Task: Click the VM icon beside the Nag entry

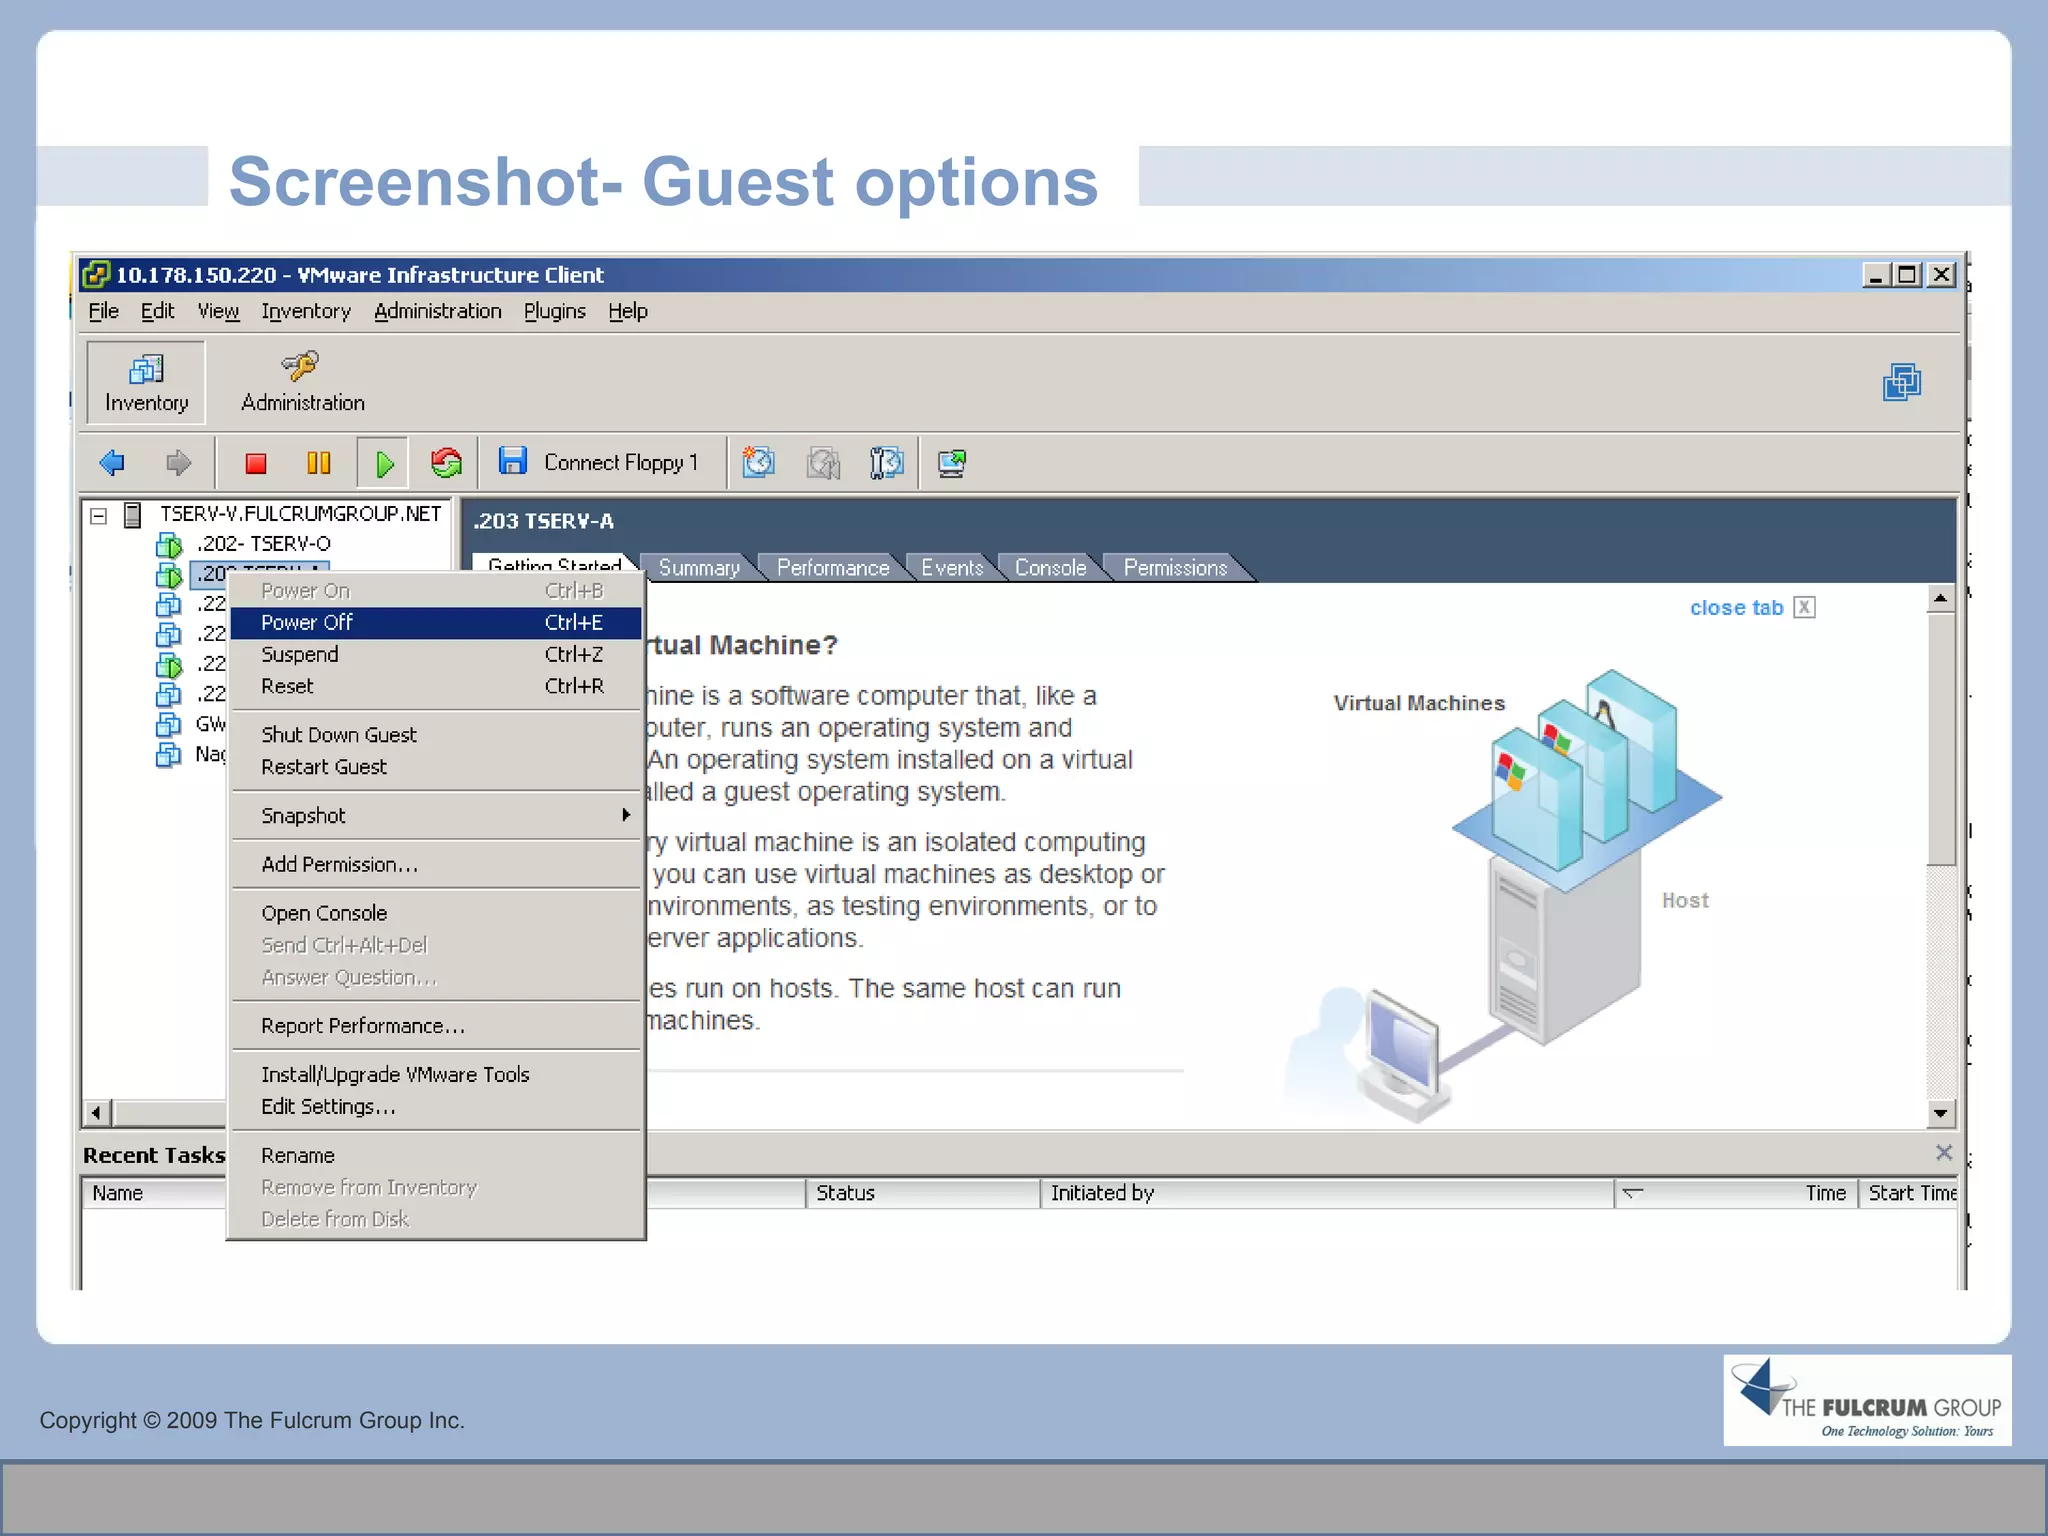Action: pyautogui.click(x=169, y=754)
